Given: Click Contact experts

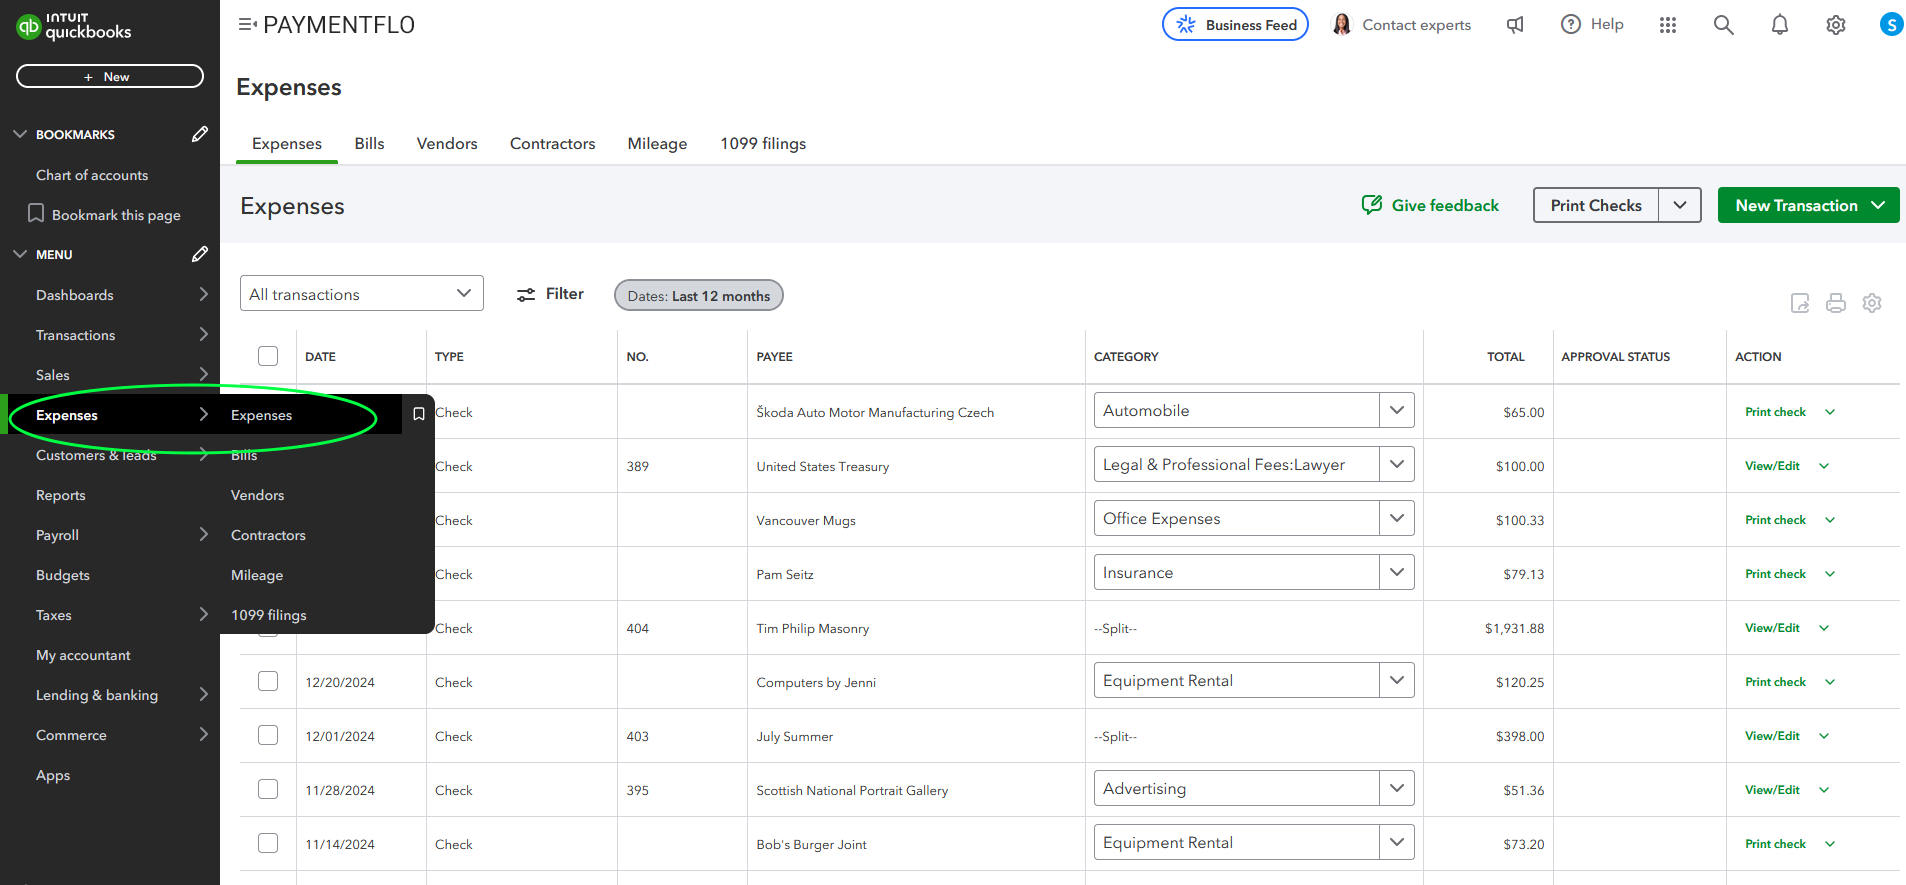Looking at the screenshot, I should (x=1402, y=25).
